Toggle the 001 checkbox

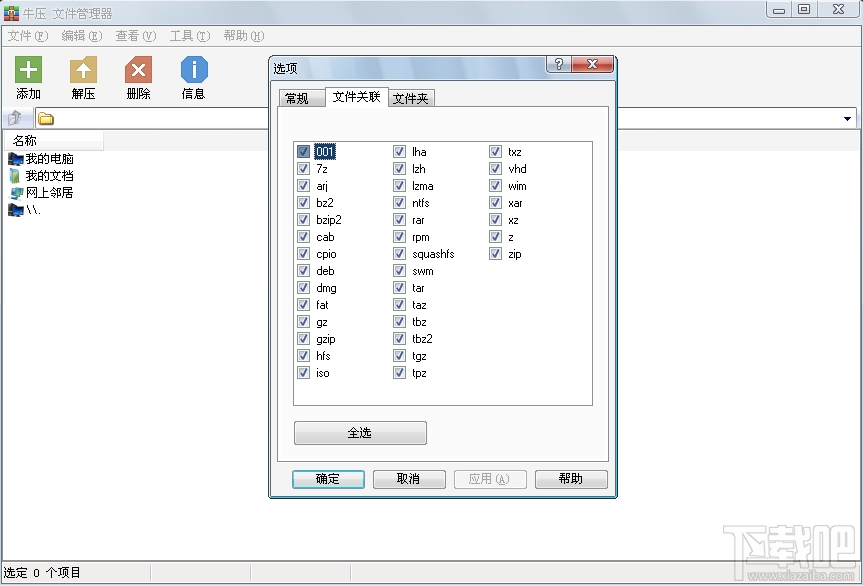click(x=303, y=151)
